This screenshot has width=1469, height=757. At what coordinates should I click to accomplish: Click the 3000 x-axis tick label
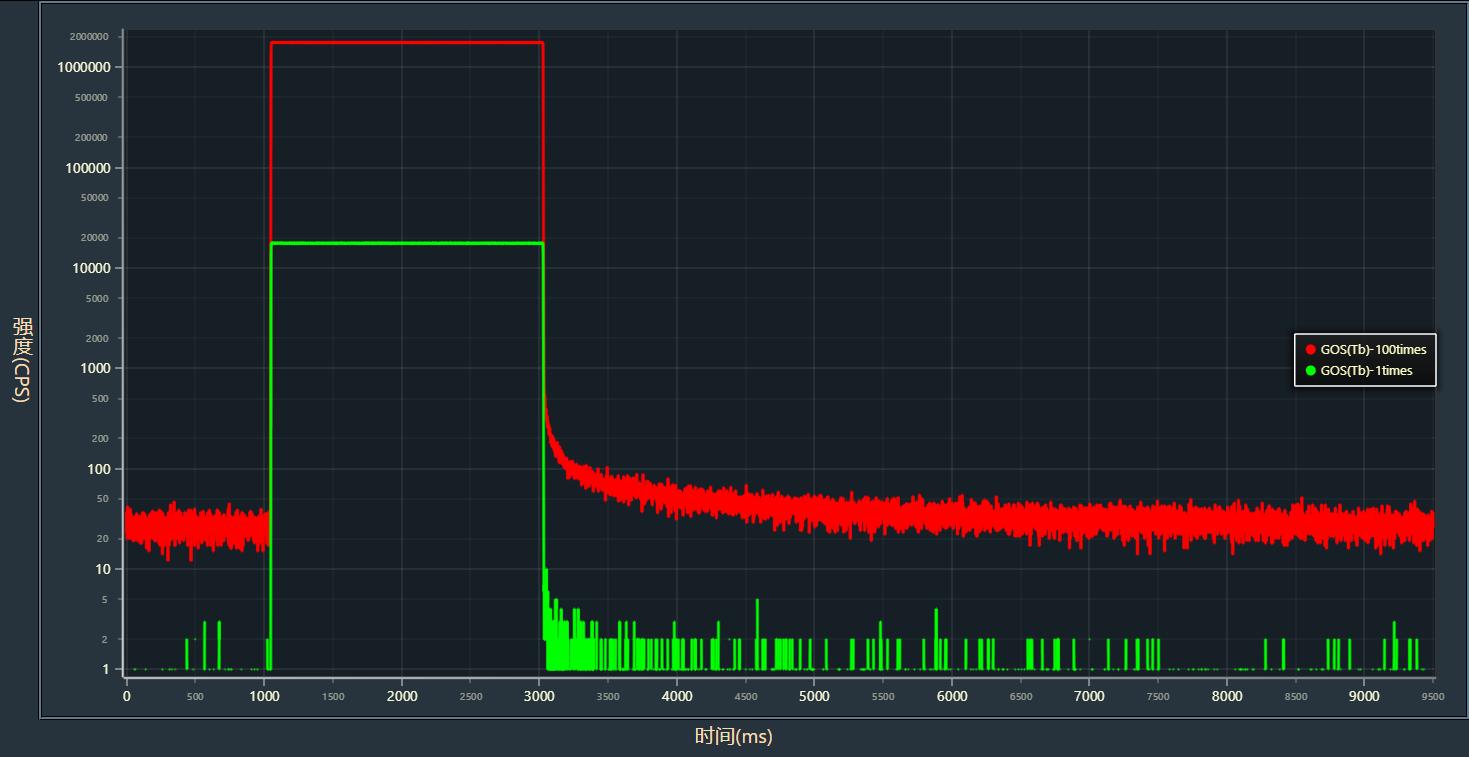tap(539, 696)
